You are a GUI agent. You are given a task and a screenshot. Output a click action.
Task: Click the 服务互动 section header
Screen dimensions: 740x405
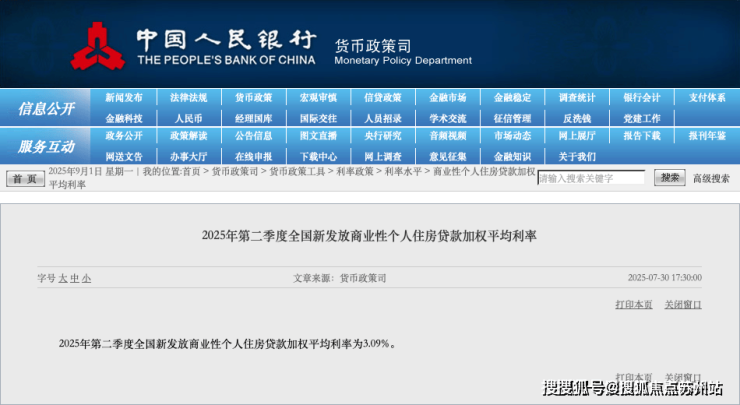point(46,146)
